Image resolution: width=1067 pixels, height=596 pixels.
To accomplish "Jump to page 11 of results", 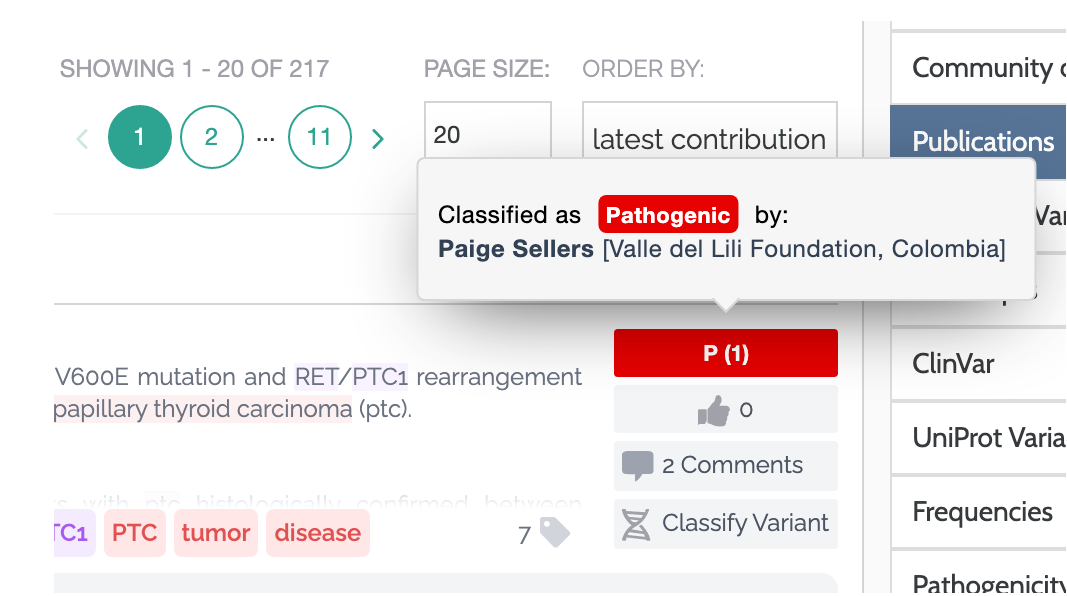I will [319, 137].
